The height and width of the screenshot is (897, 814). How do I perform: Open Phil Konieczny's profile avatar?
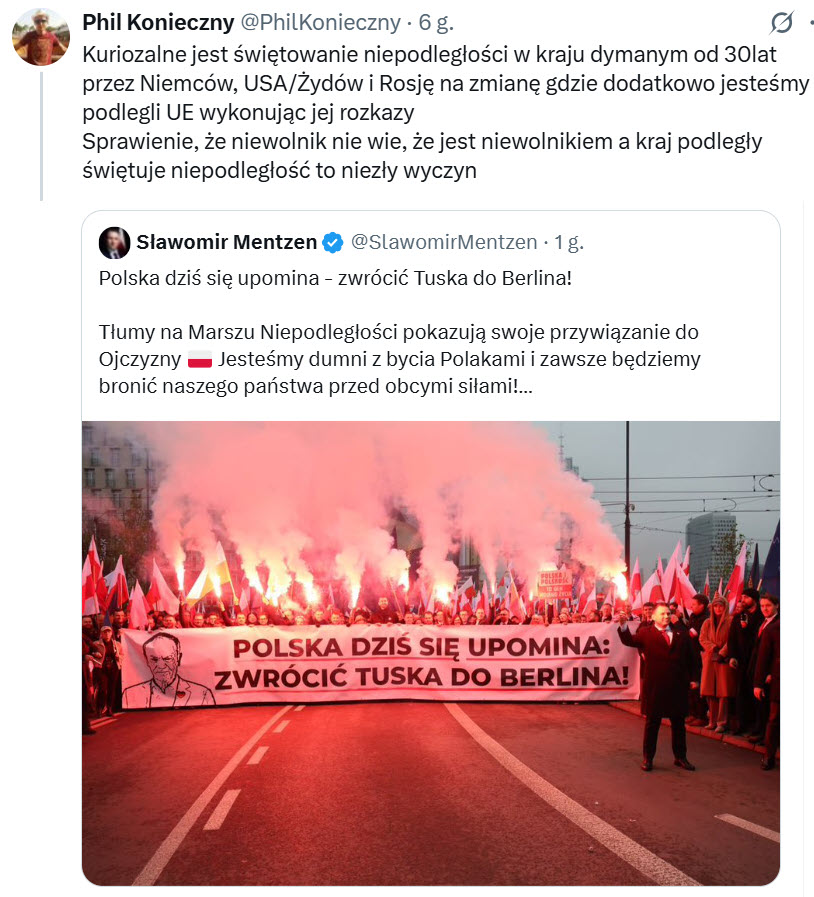click(41, 37)
